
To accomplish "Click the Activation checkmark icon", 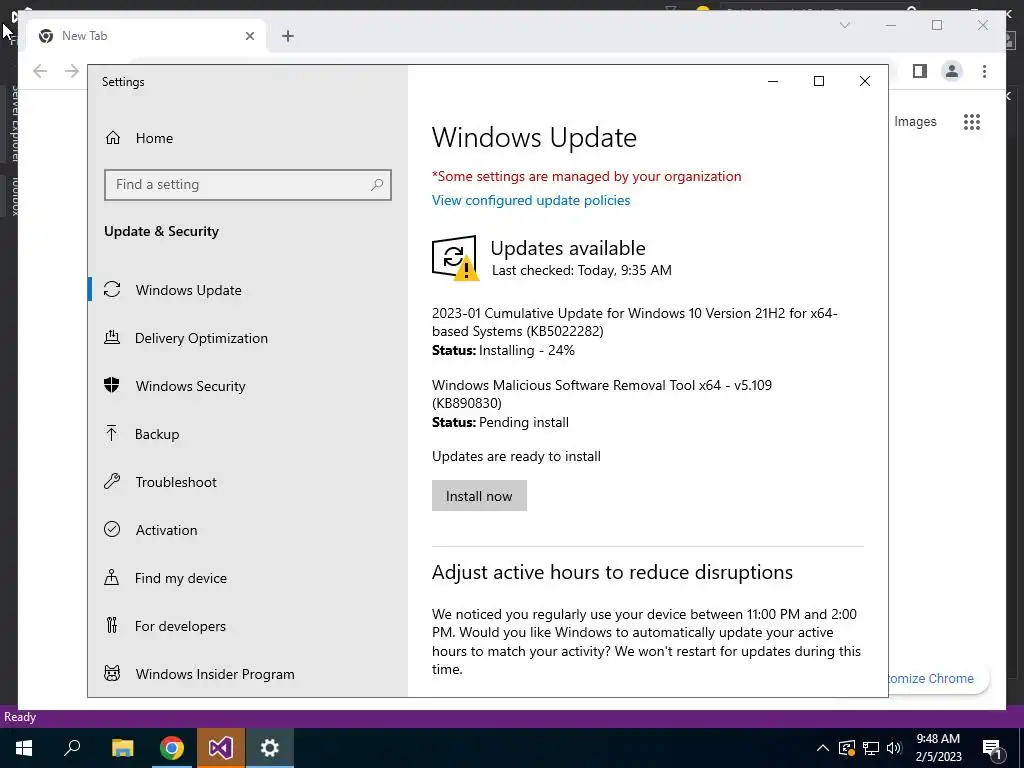I will 112,529.
